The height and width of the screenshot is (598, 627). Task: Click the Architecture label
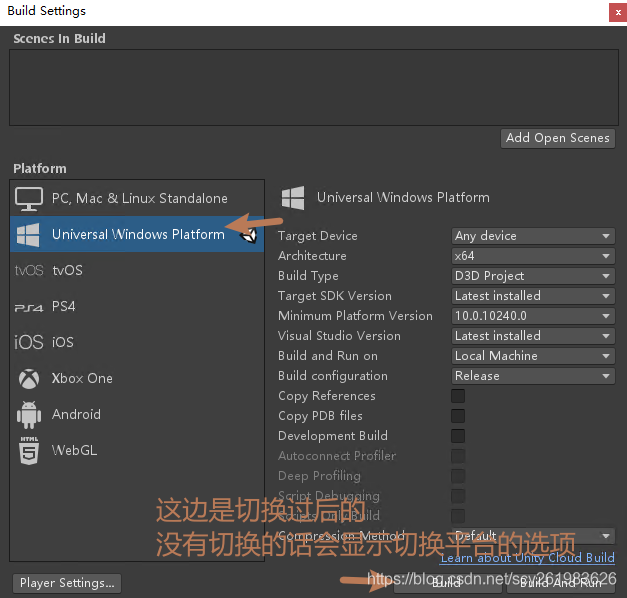(x=312, y=256)
